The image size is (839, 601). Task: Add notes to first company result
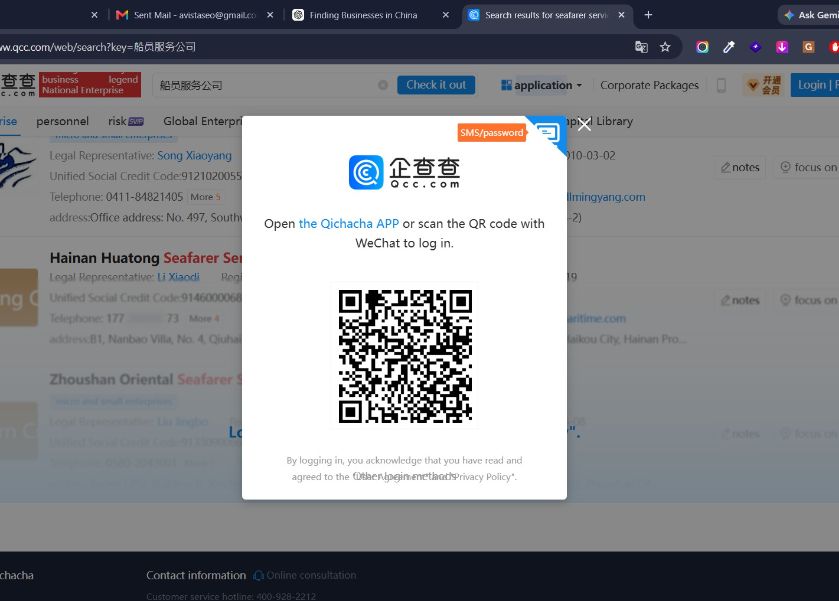tap(741, 168)
